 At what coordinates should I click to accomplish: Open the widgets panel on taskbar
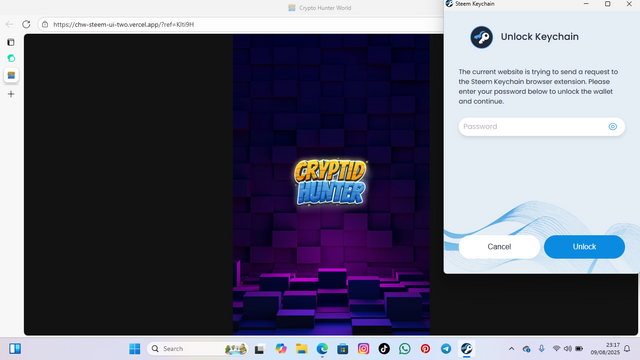tap(15, 349)
